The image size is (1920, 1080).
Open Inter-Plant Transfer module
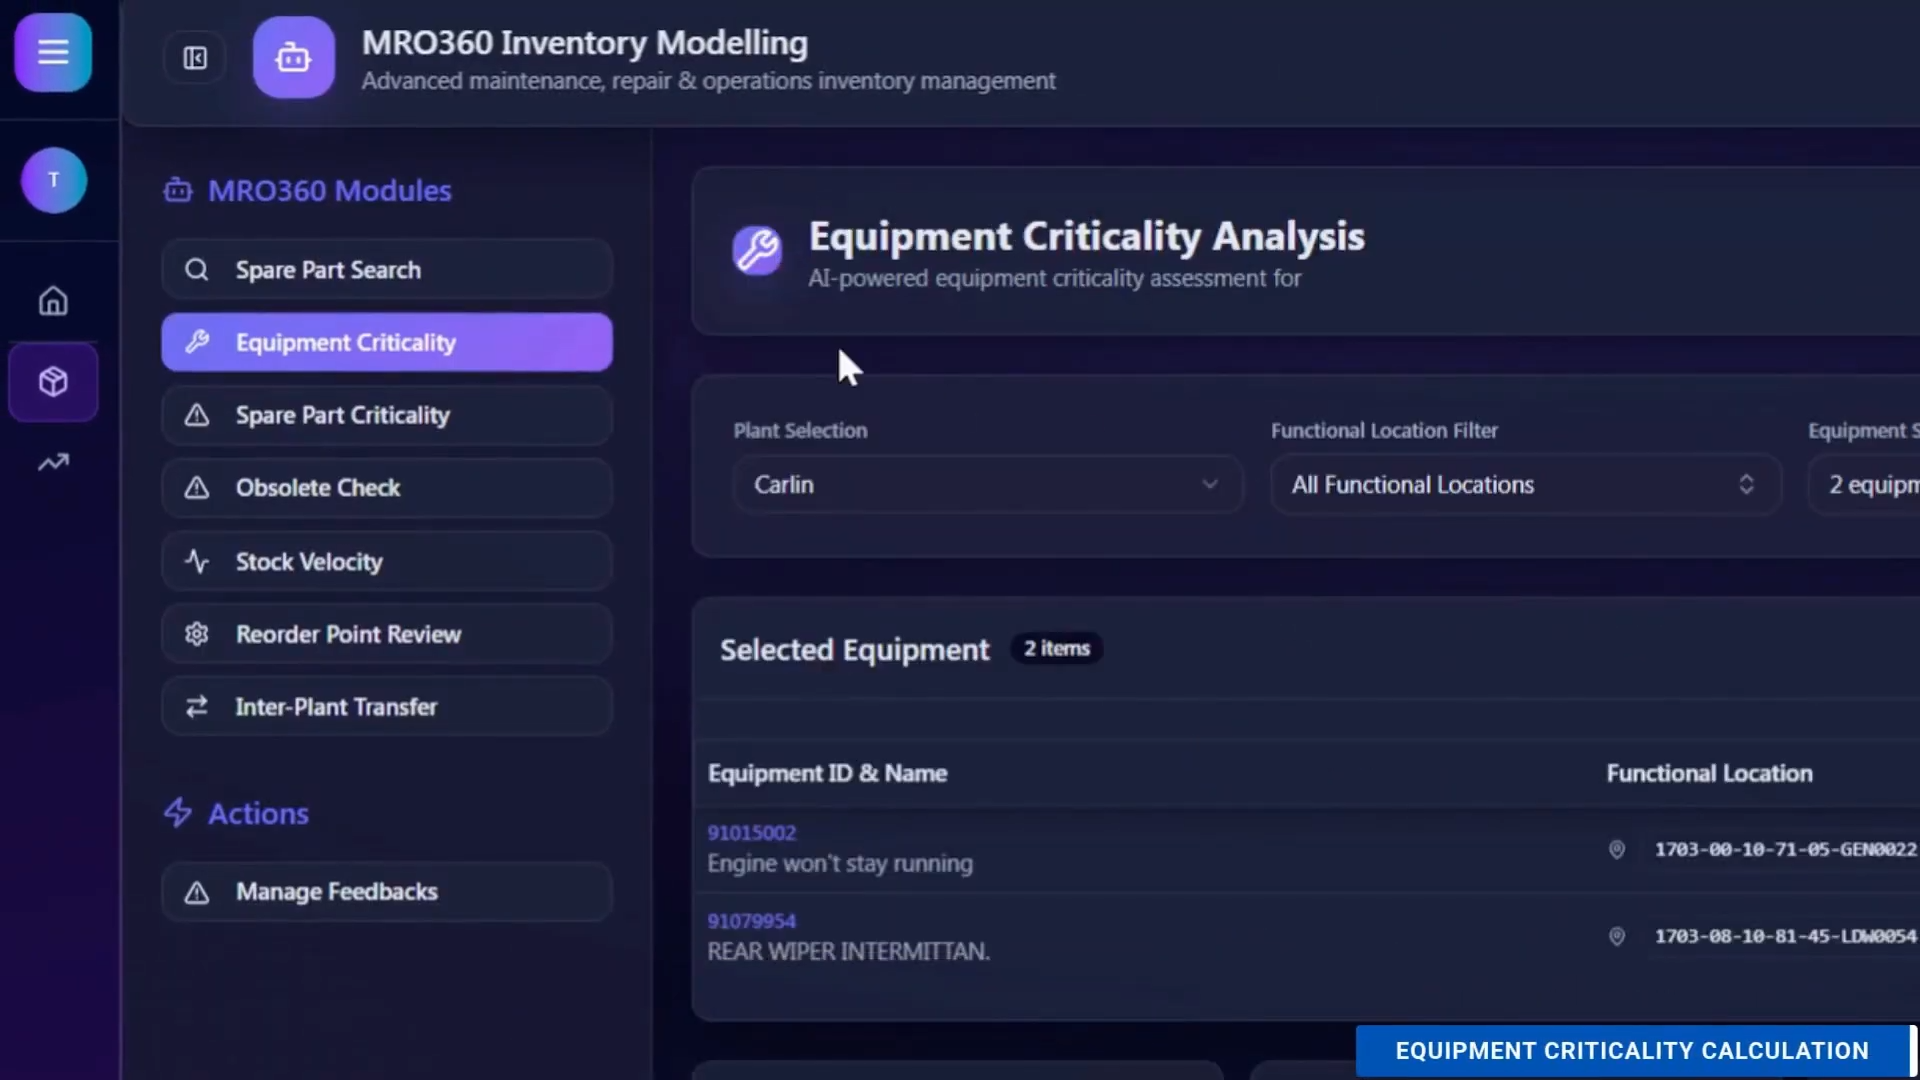pos(387,707)
